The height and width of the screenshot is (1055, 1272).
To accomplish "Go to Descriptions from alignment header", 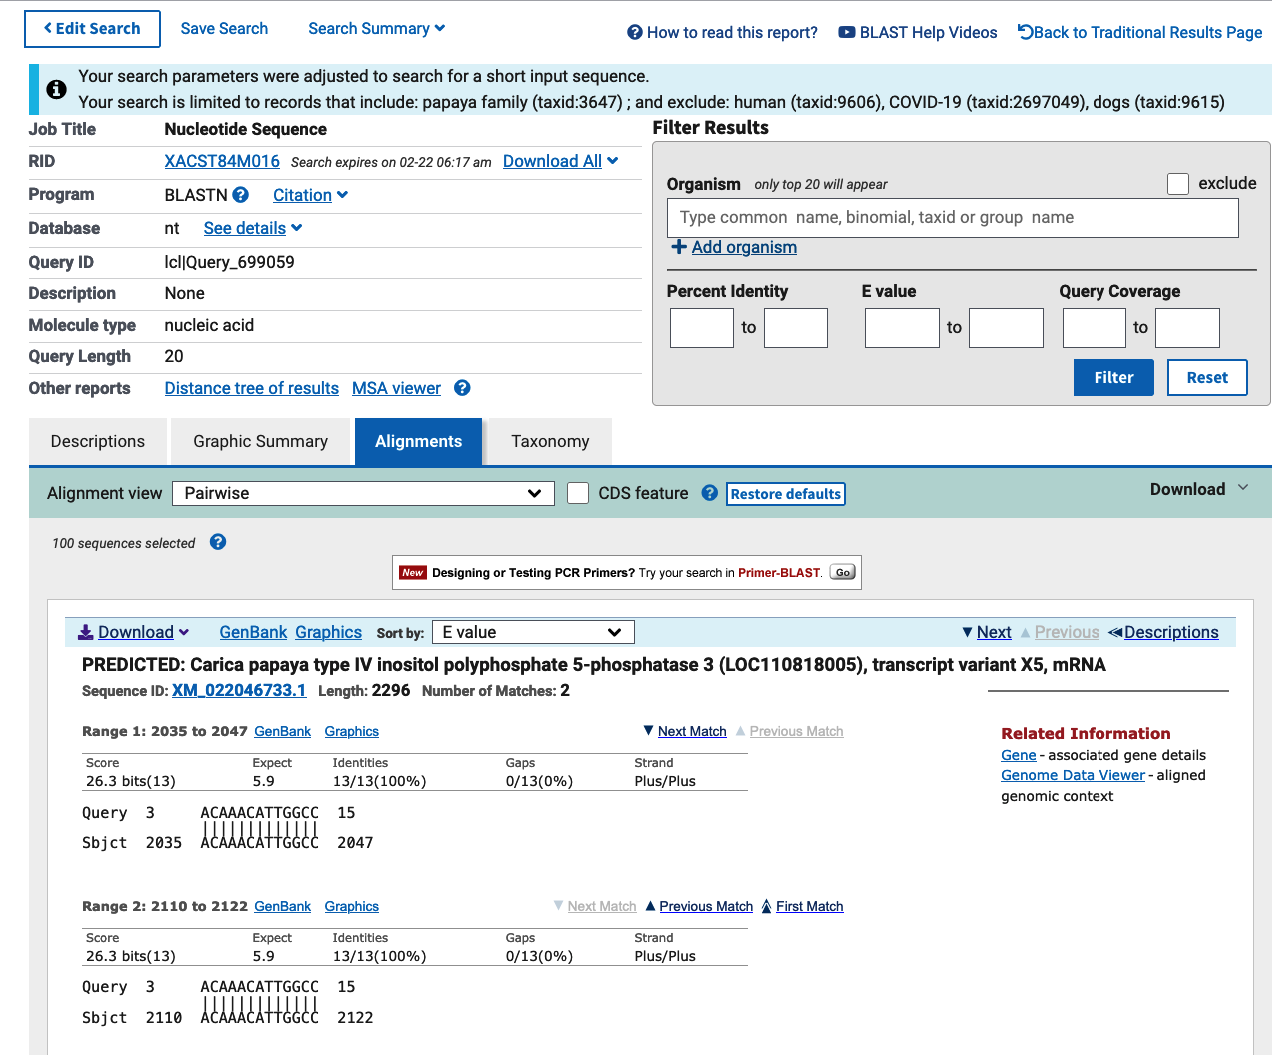I will point(1171,632).
